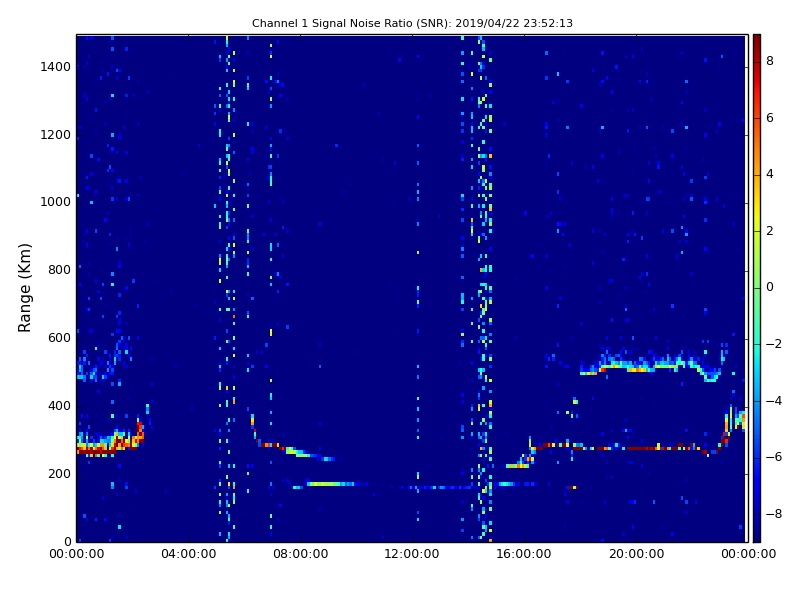Screen dimensions: 800x600
Task: Click the colorbar label 6
Action: (770, 118)
